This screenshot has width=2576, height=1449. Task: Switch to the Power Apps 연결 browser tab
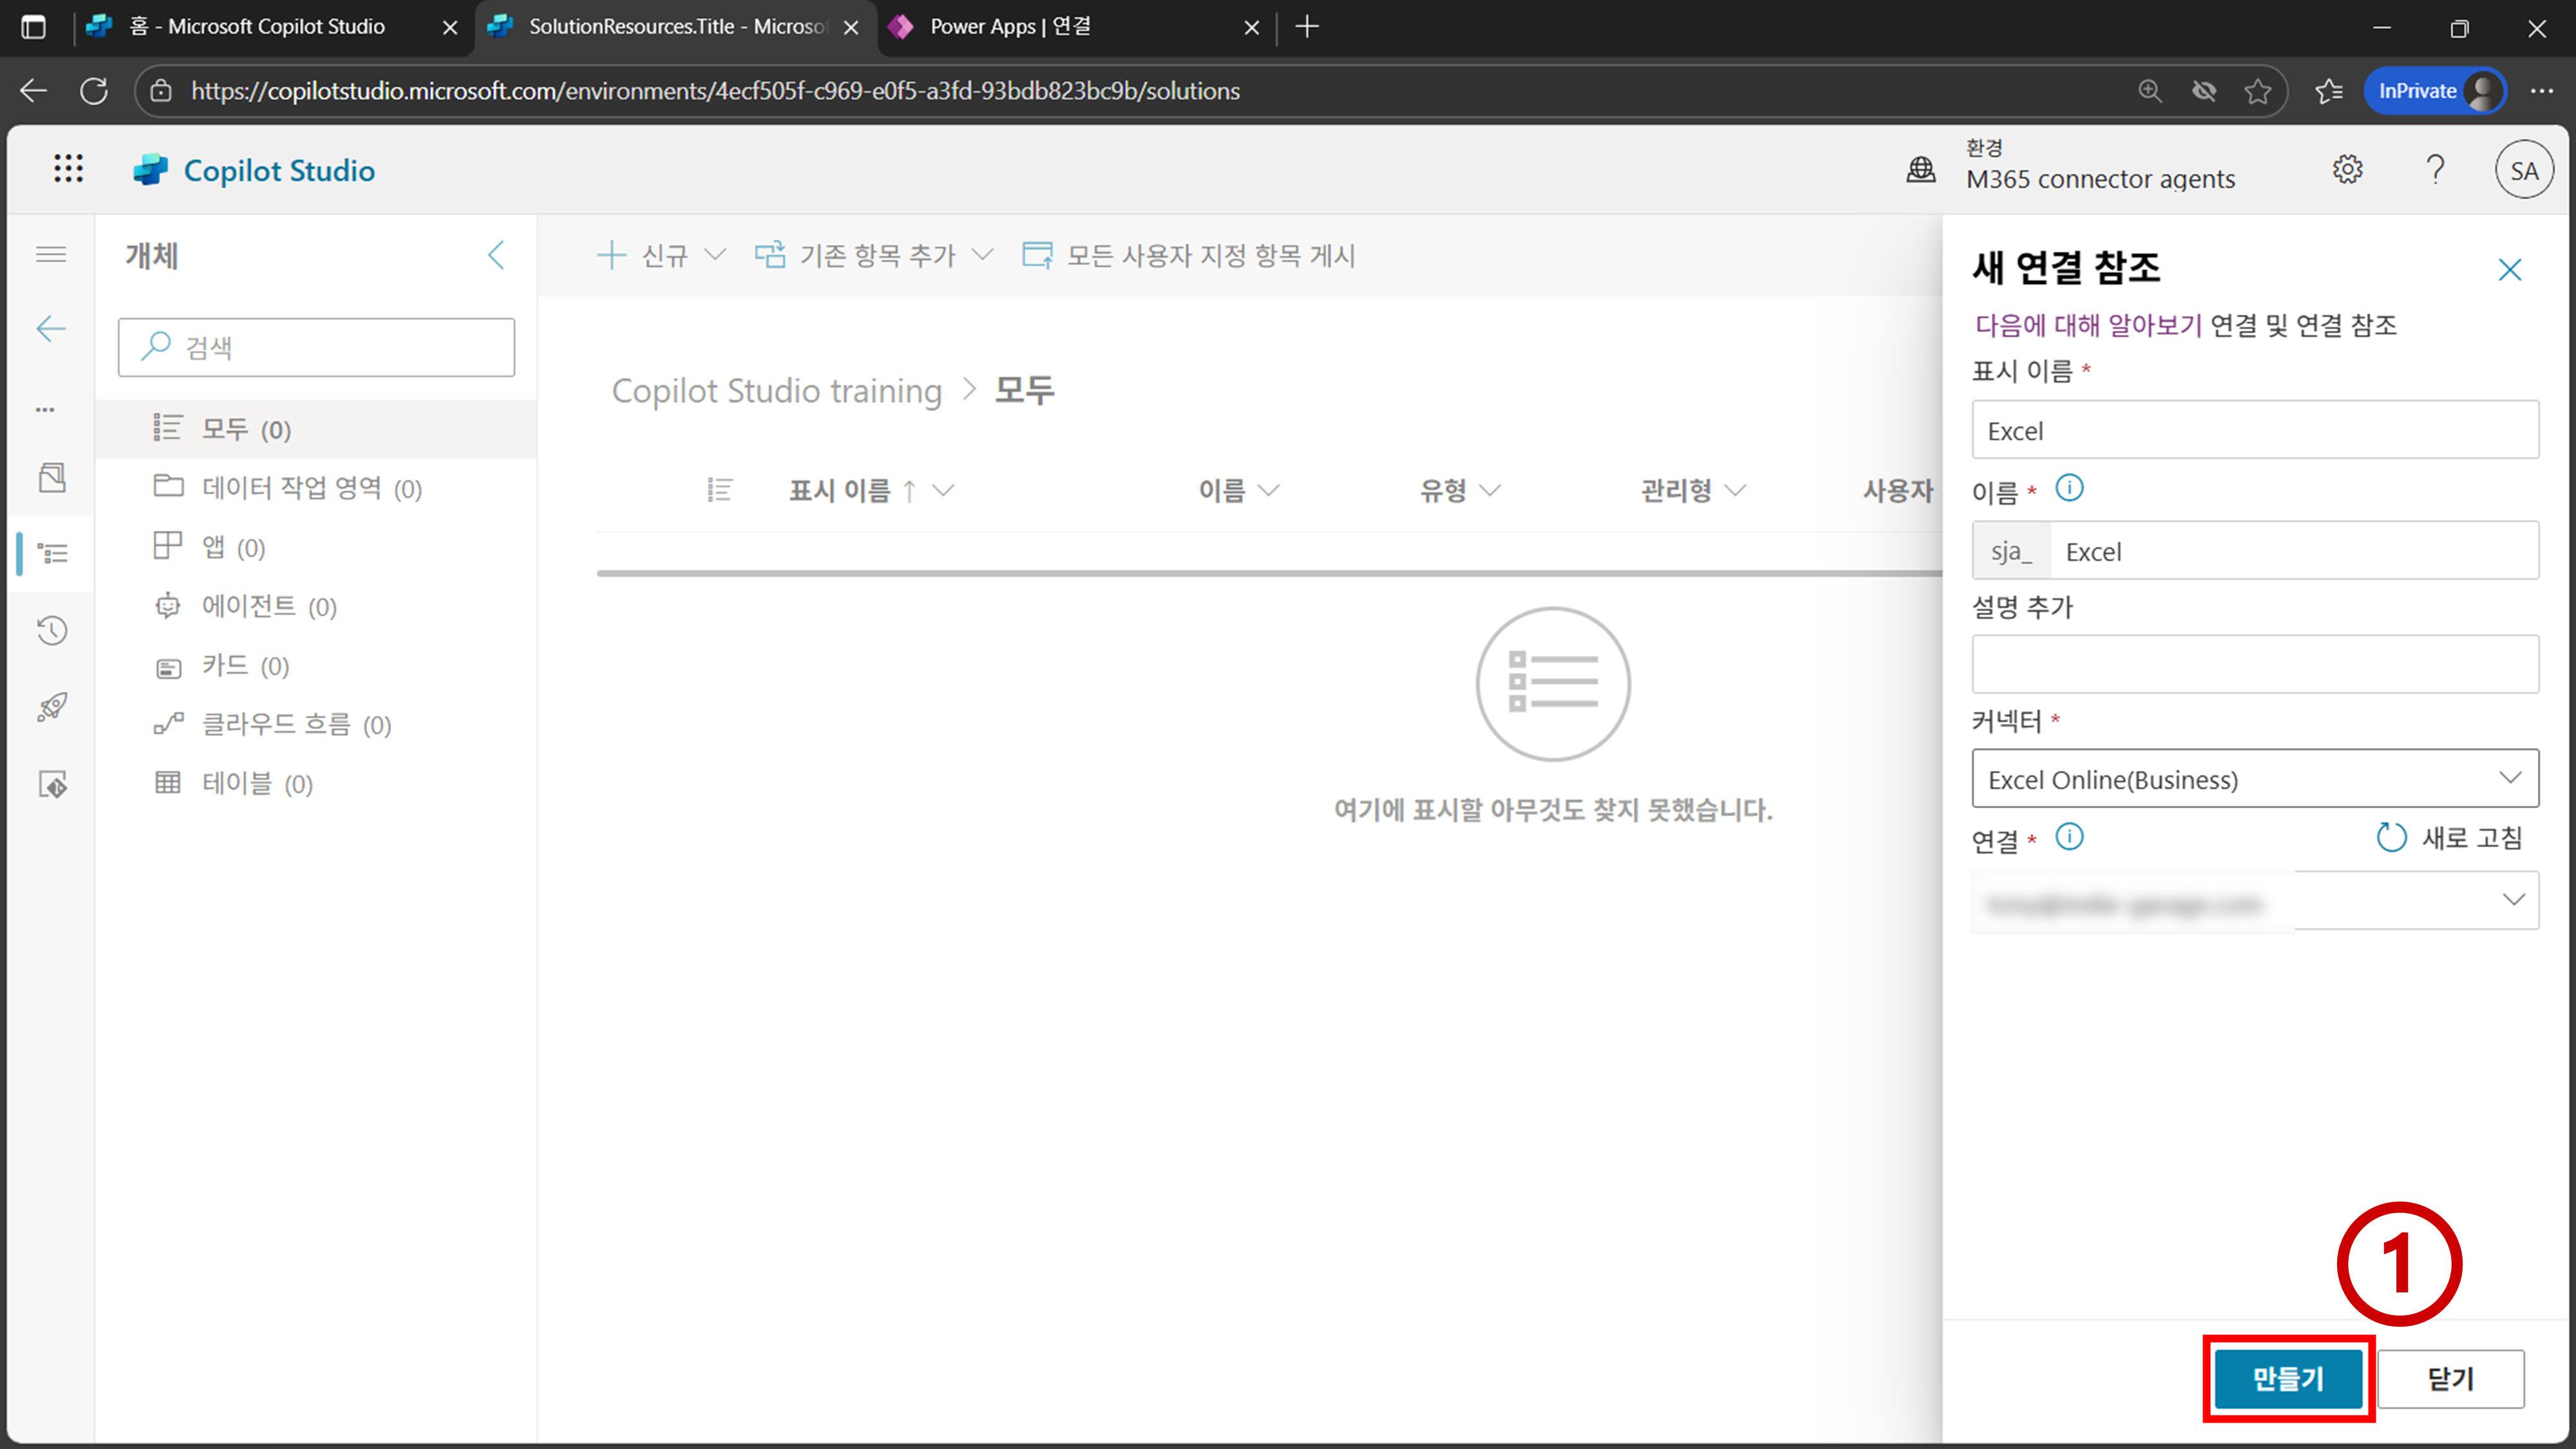coord(1010,27)
